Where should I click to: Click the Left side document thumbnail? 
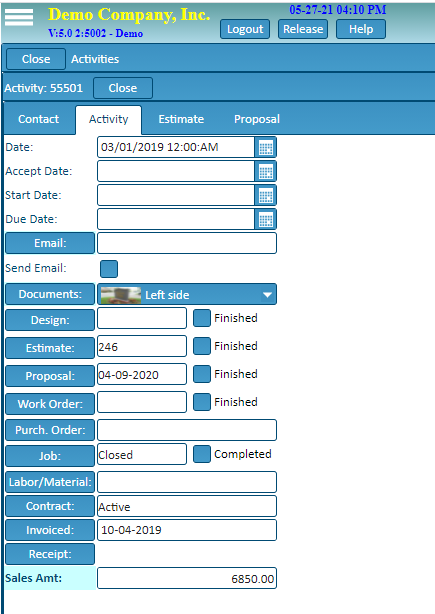(x=121, y=295)
